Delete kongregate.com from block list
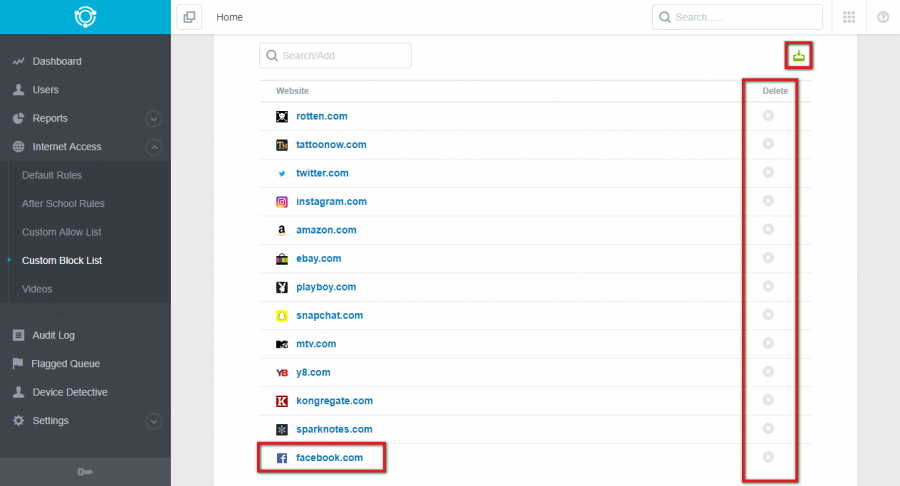 [x=768, y=400]
